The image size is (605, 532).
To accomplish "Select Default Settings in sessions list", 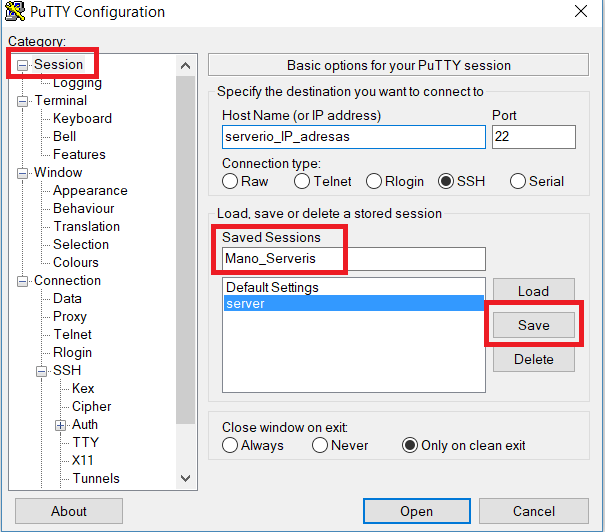I will coord(354,287).
